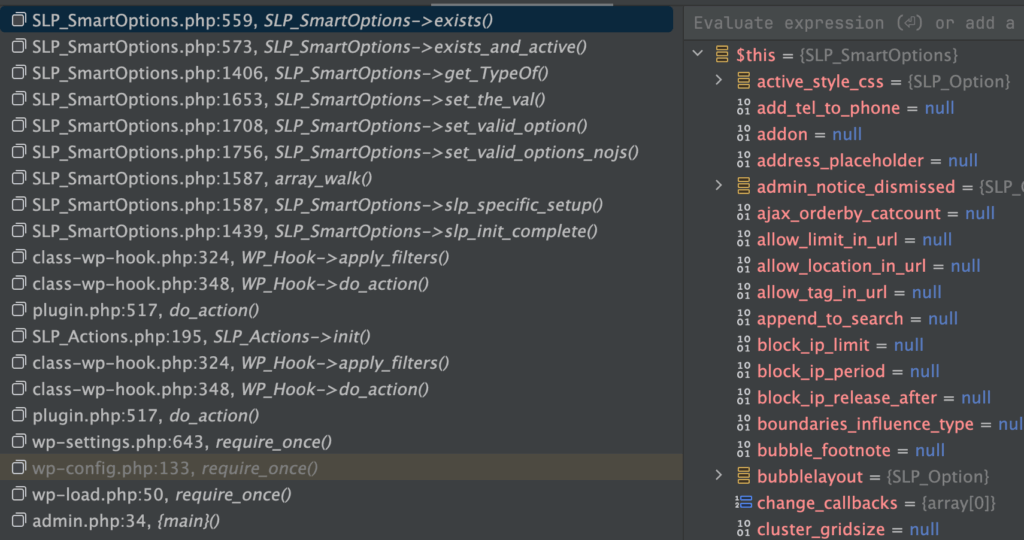Select variable allow_limit_in_url = null
Image resolution: width=1024 pixels, height=540 pixels.
tap(854, 240)
